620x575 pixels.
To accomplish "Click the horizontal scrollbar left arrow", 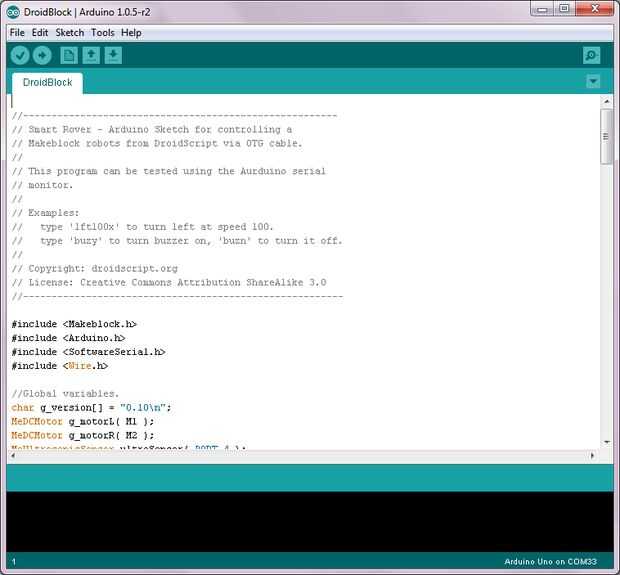I will tap(13, 456).
